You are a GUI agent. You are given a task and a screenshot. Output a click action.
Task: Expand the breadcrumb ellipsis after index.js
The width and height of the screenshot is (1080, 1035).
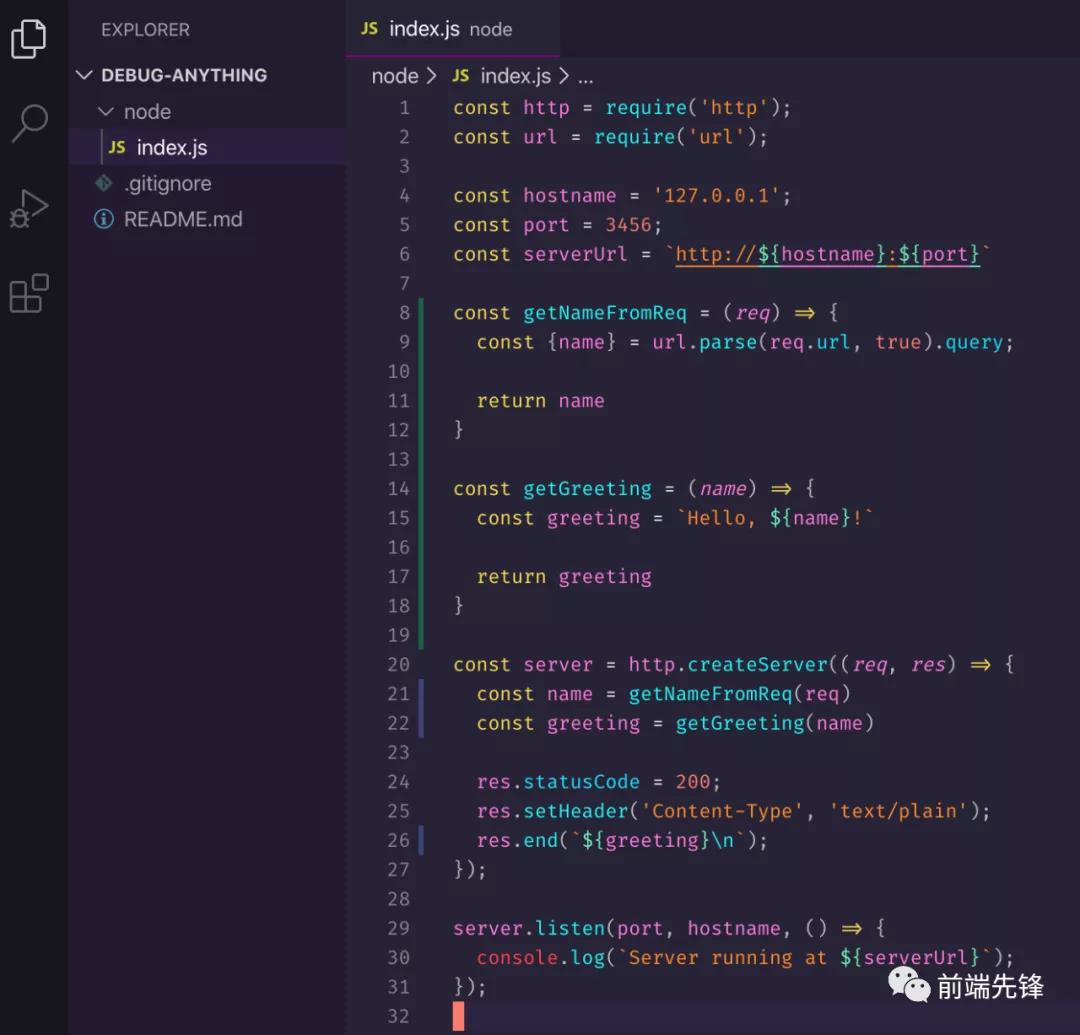[585, 76]
